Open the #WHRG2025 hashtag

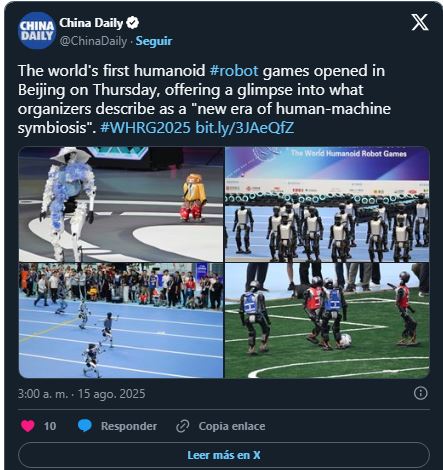145,128
